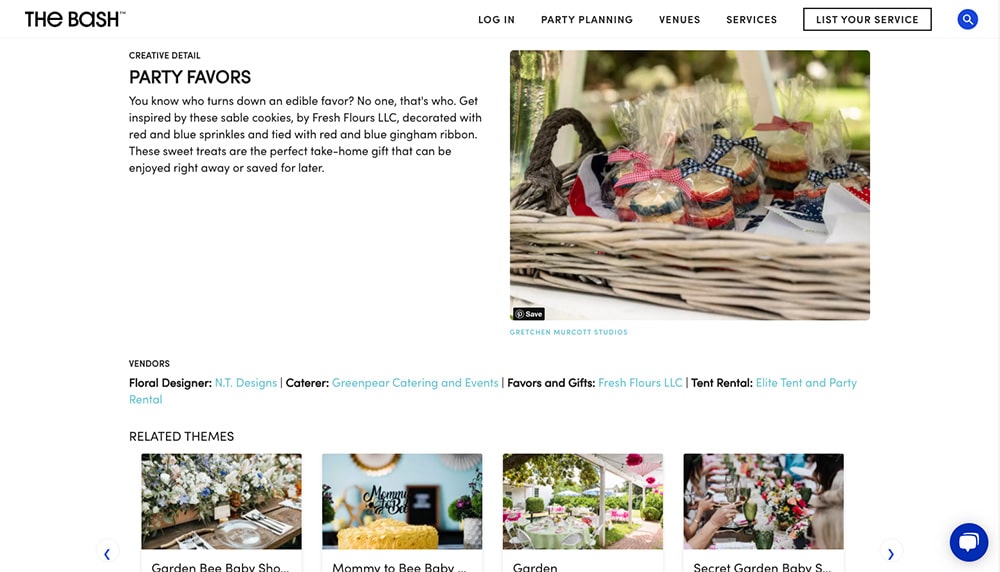Open the Party Planning menu

tap(587, 20)
